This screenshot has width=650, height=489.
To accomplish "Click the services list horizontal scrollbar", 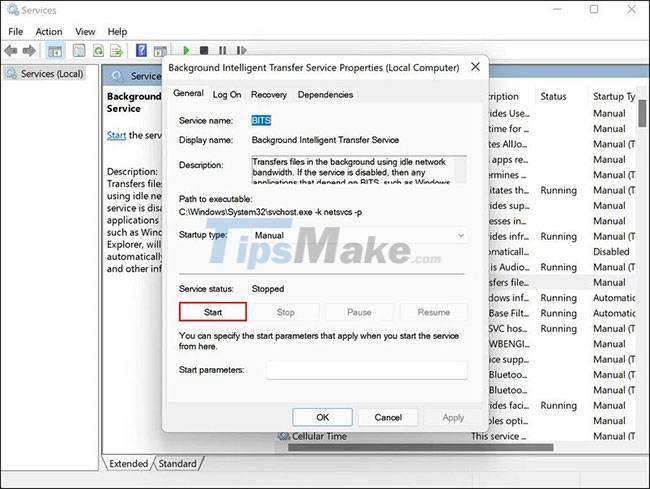I will pyautogui.click(x=420, y=447).
